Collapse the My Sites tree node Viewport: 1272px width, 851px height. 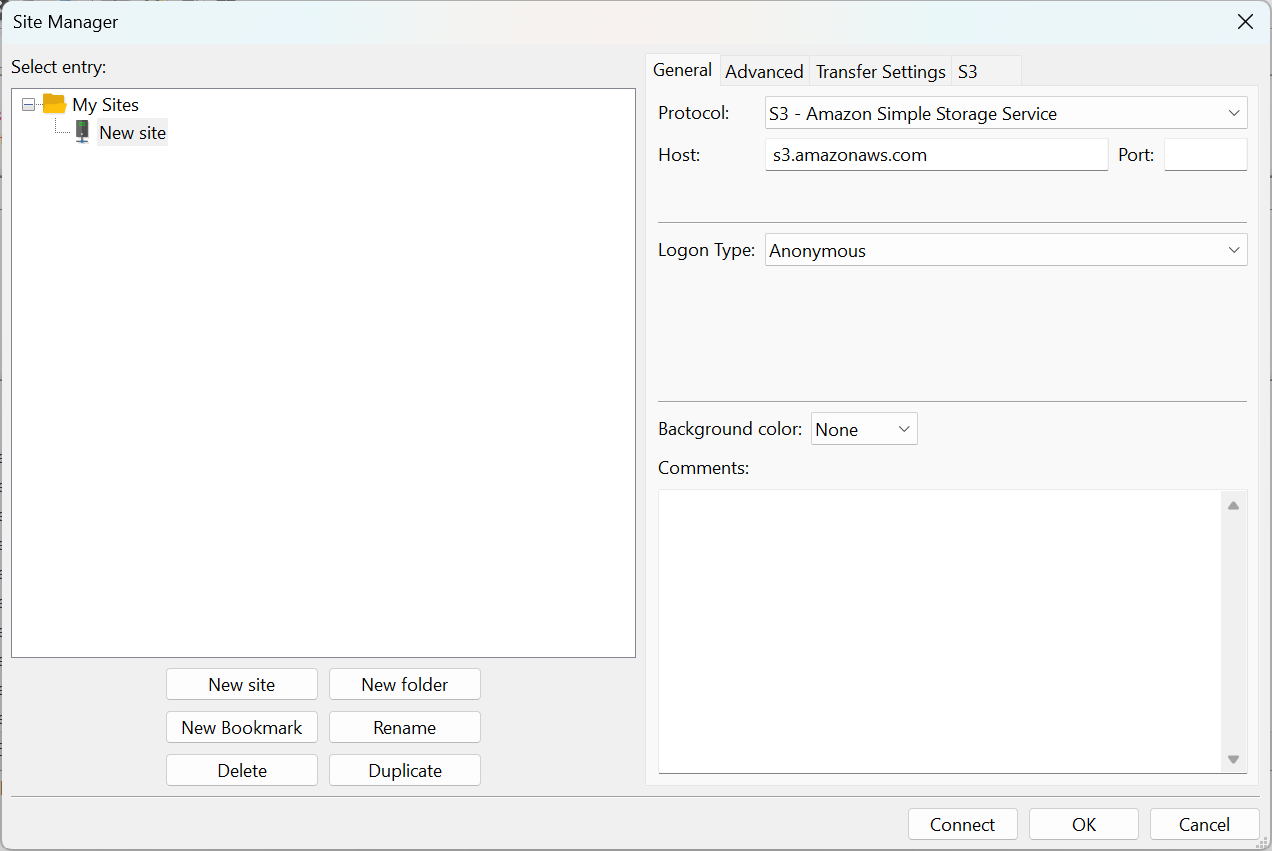pyautogui.click(x=28, y=104)
